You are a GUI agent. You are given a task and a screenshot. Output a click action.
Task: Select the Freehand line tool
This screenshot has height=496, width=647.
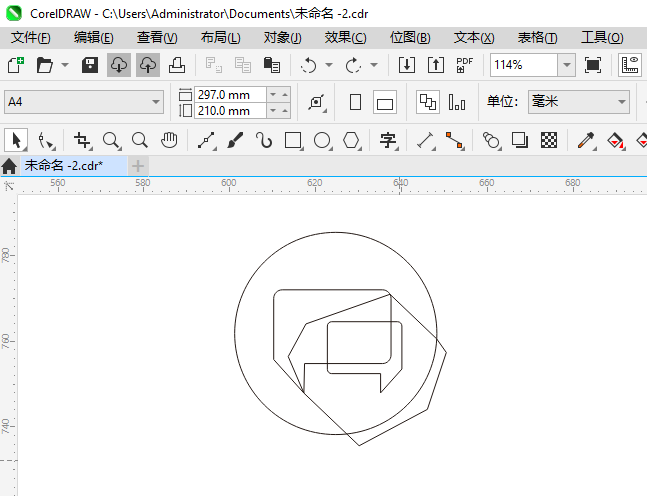(206, 140)
